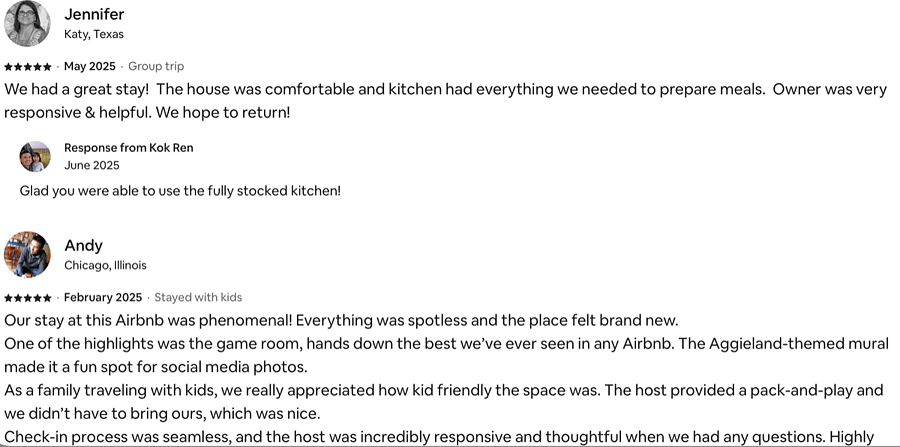The width and height of the screenshot is (900, 447).
Task: Click Jennifer's five-star rating icons
Action: 28,67
